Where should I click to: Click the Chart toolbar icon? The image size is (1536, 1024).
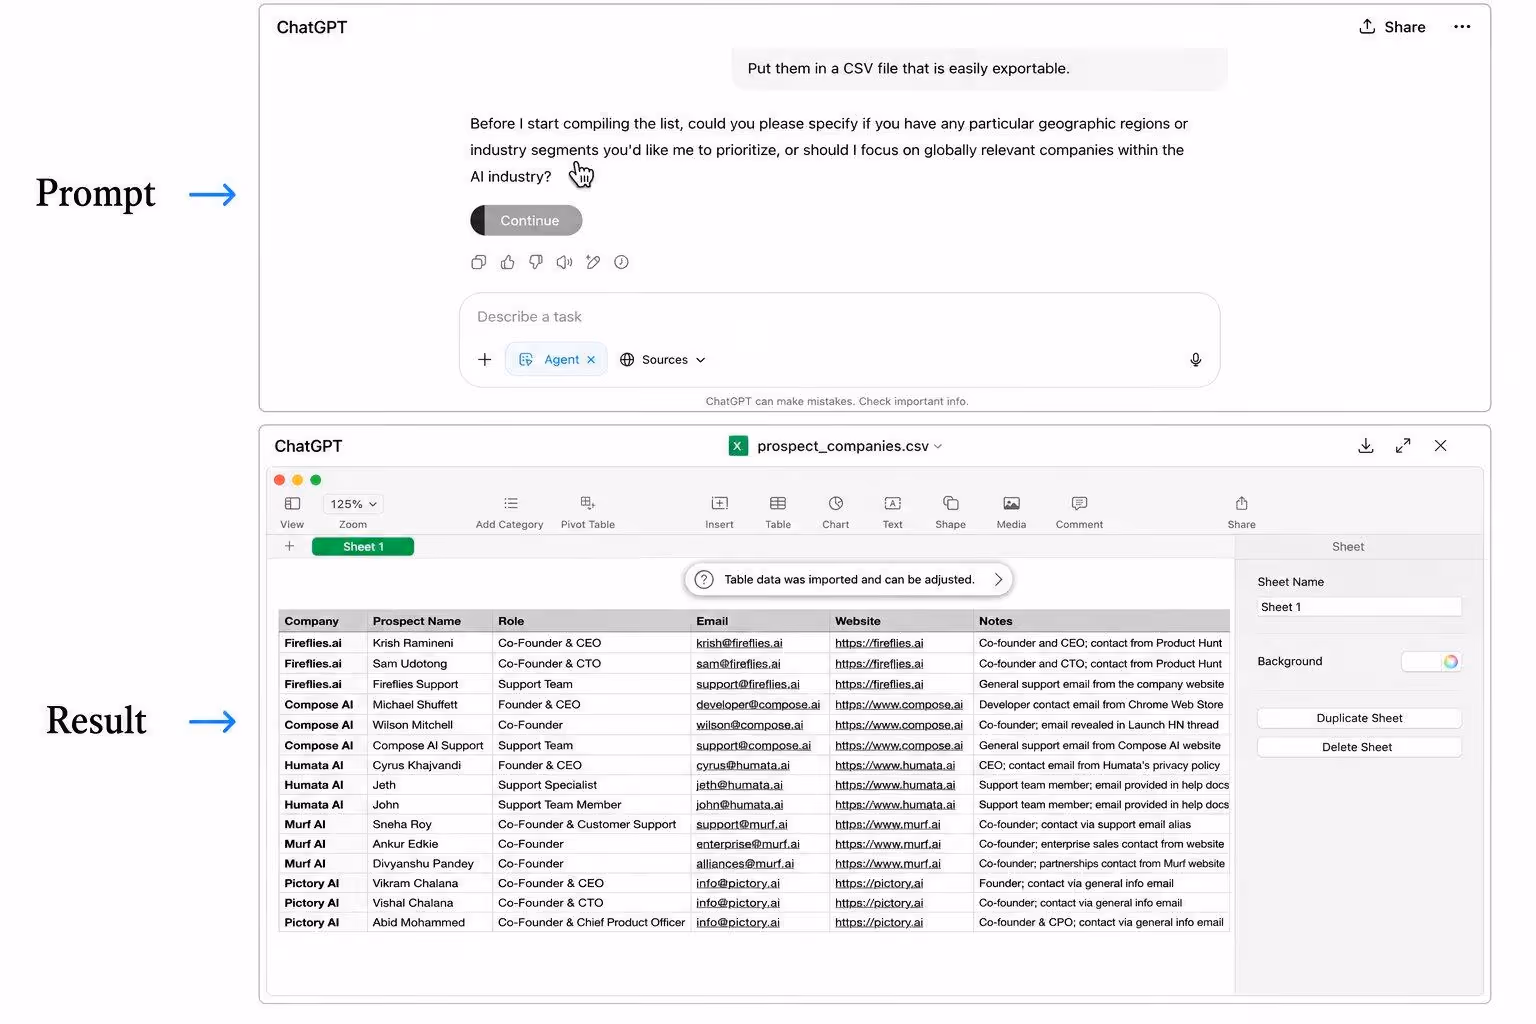[x=836, y=503]
